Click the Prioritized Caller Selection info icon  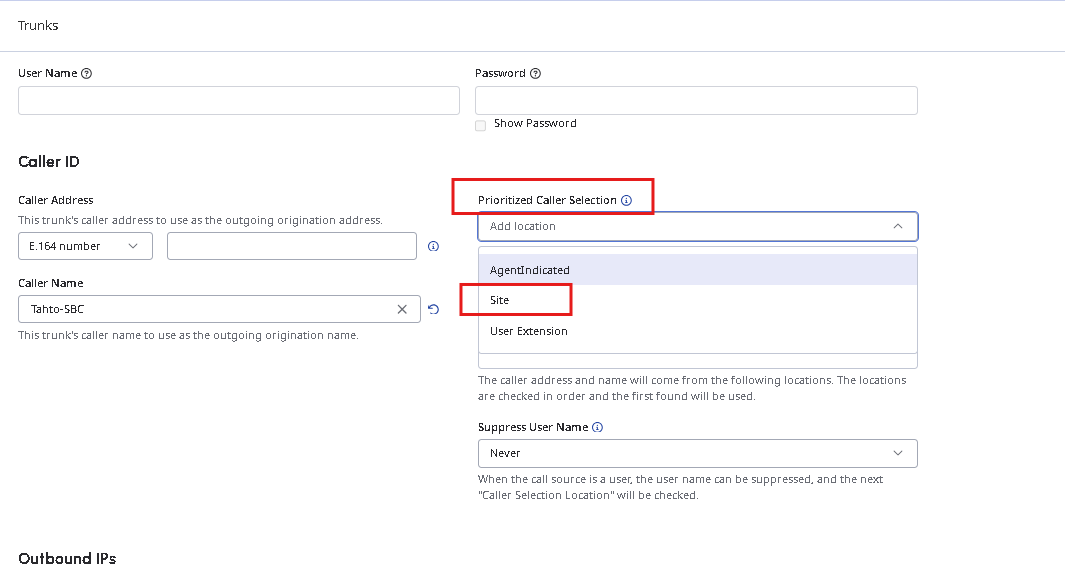(627, 200)
